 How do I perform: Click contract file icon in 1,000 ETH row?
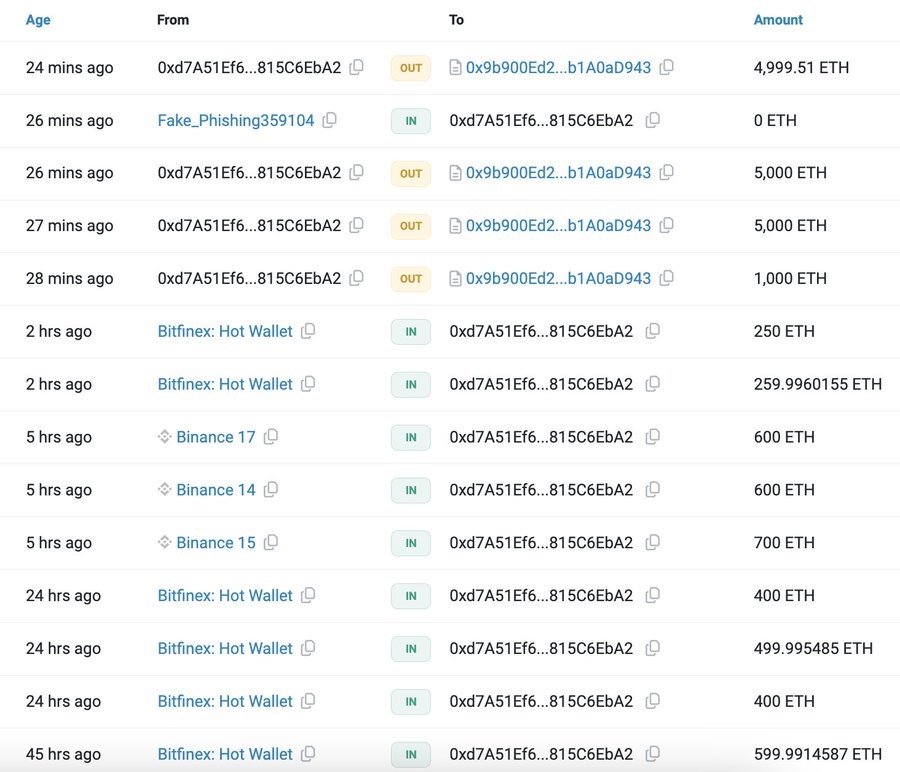tap(456, 279)
